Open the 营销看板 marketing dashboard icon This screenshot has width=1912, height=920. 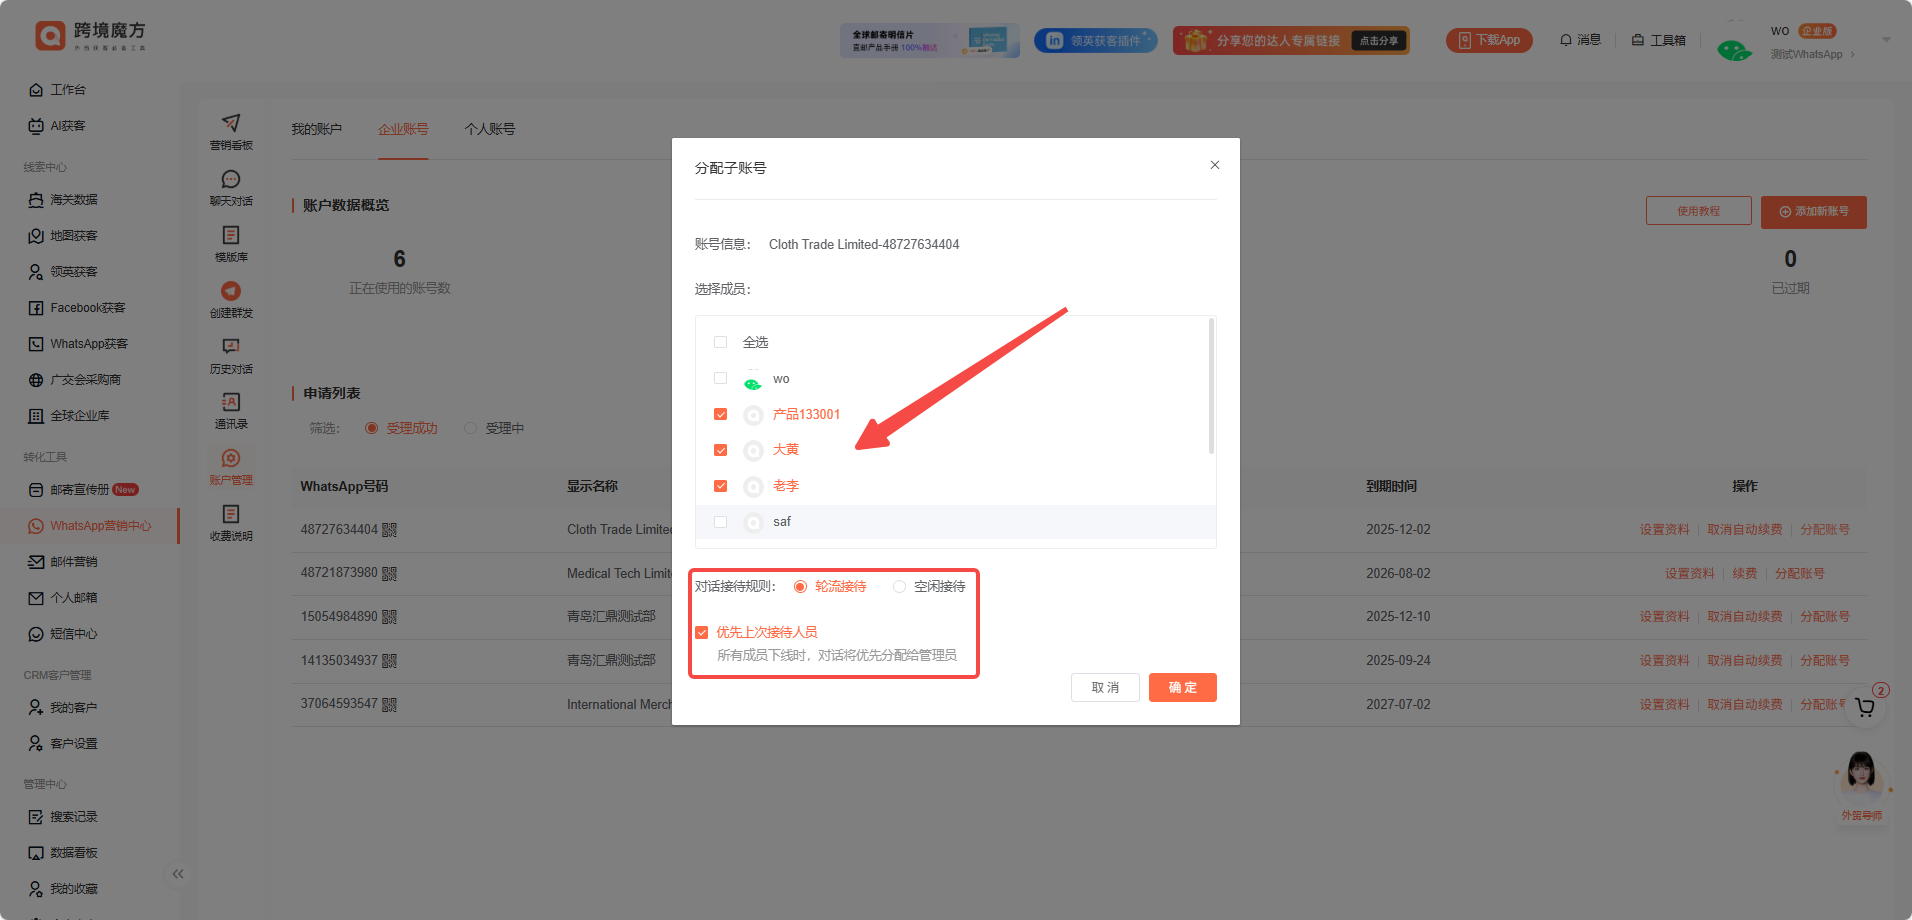(231, 124)
